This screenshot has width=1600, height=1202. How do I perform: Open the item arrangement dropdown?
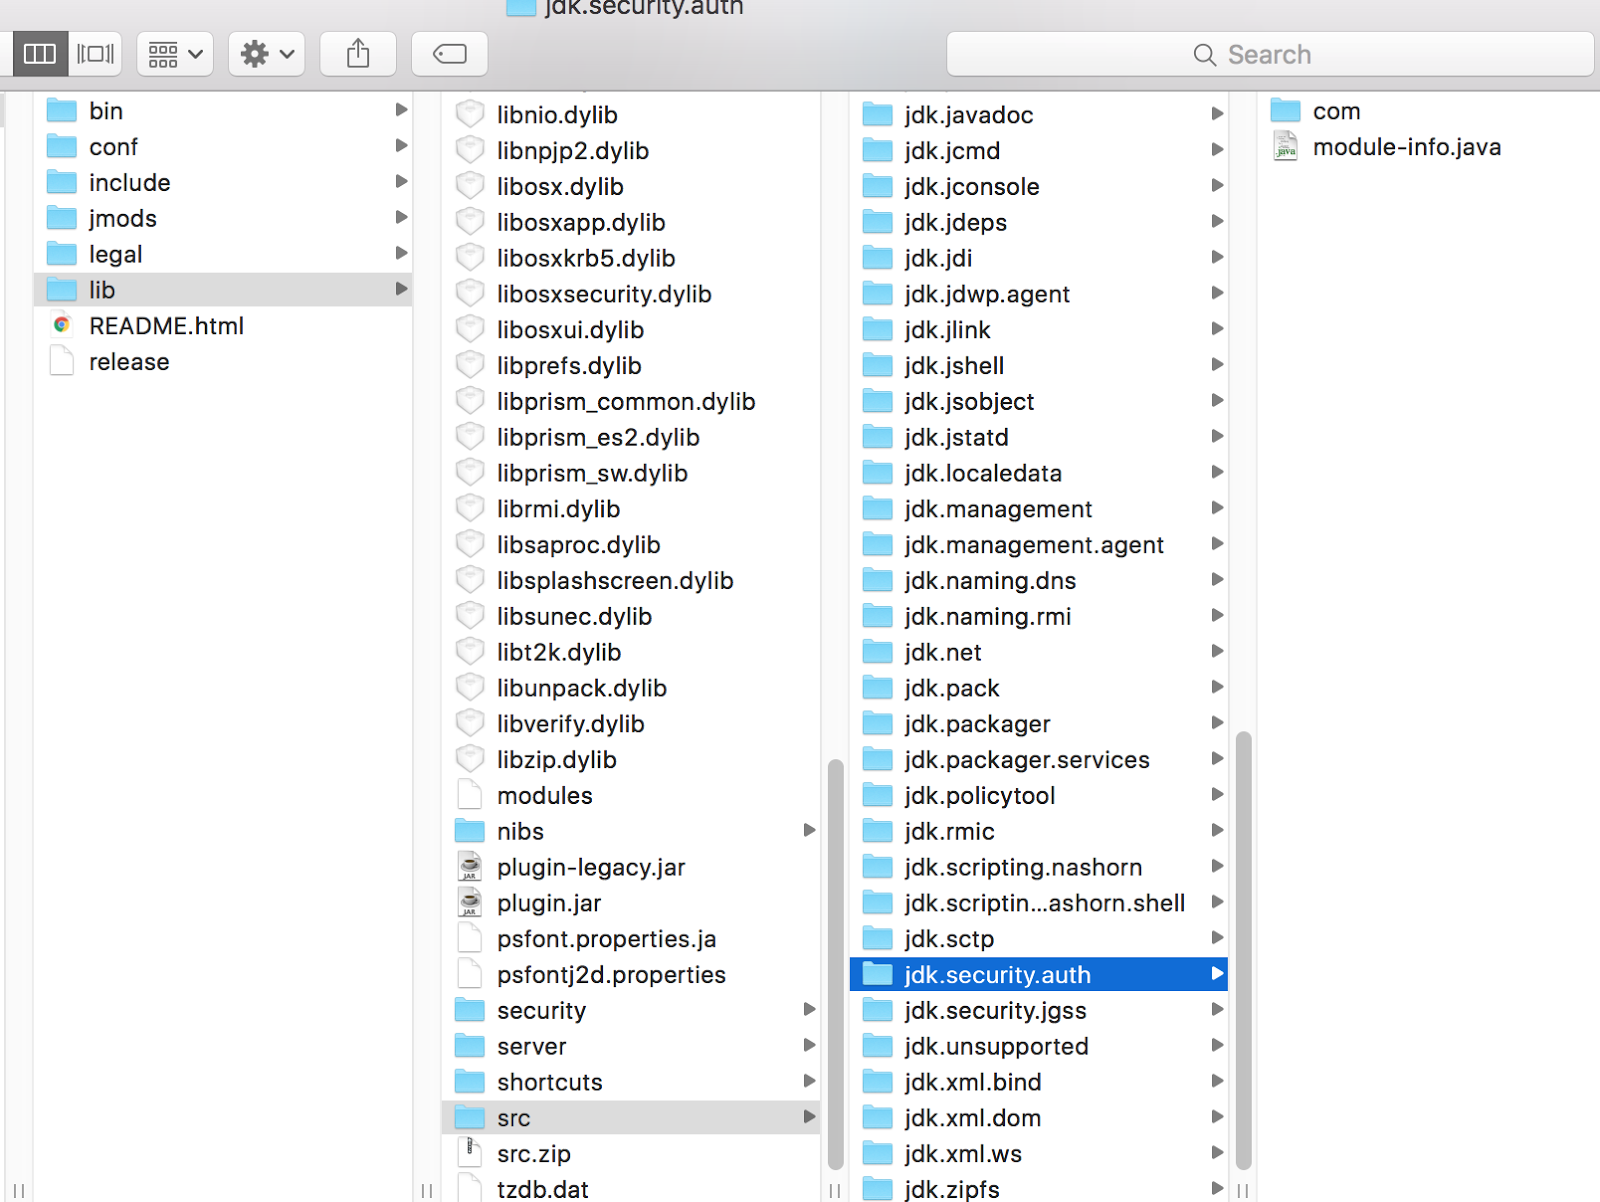174,53
